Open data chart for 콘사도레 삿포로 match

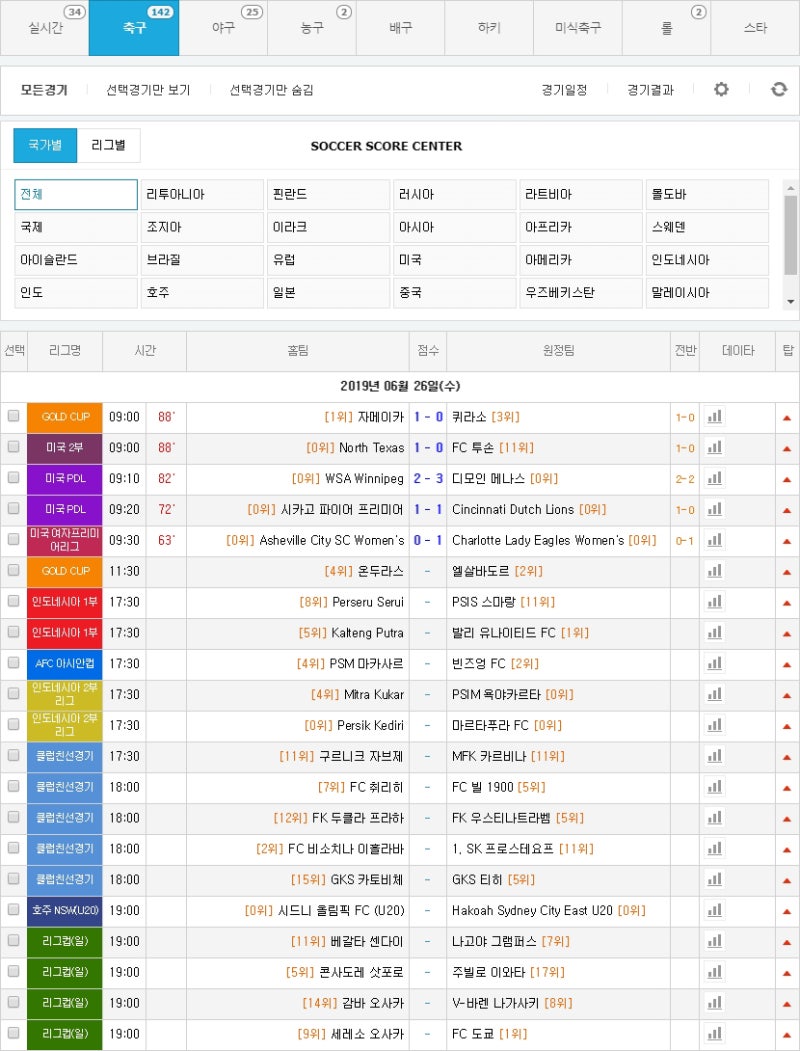coord(714,972)
